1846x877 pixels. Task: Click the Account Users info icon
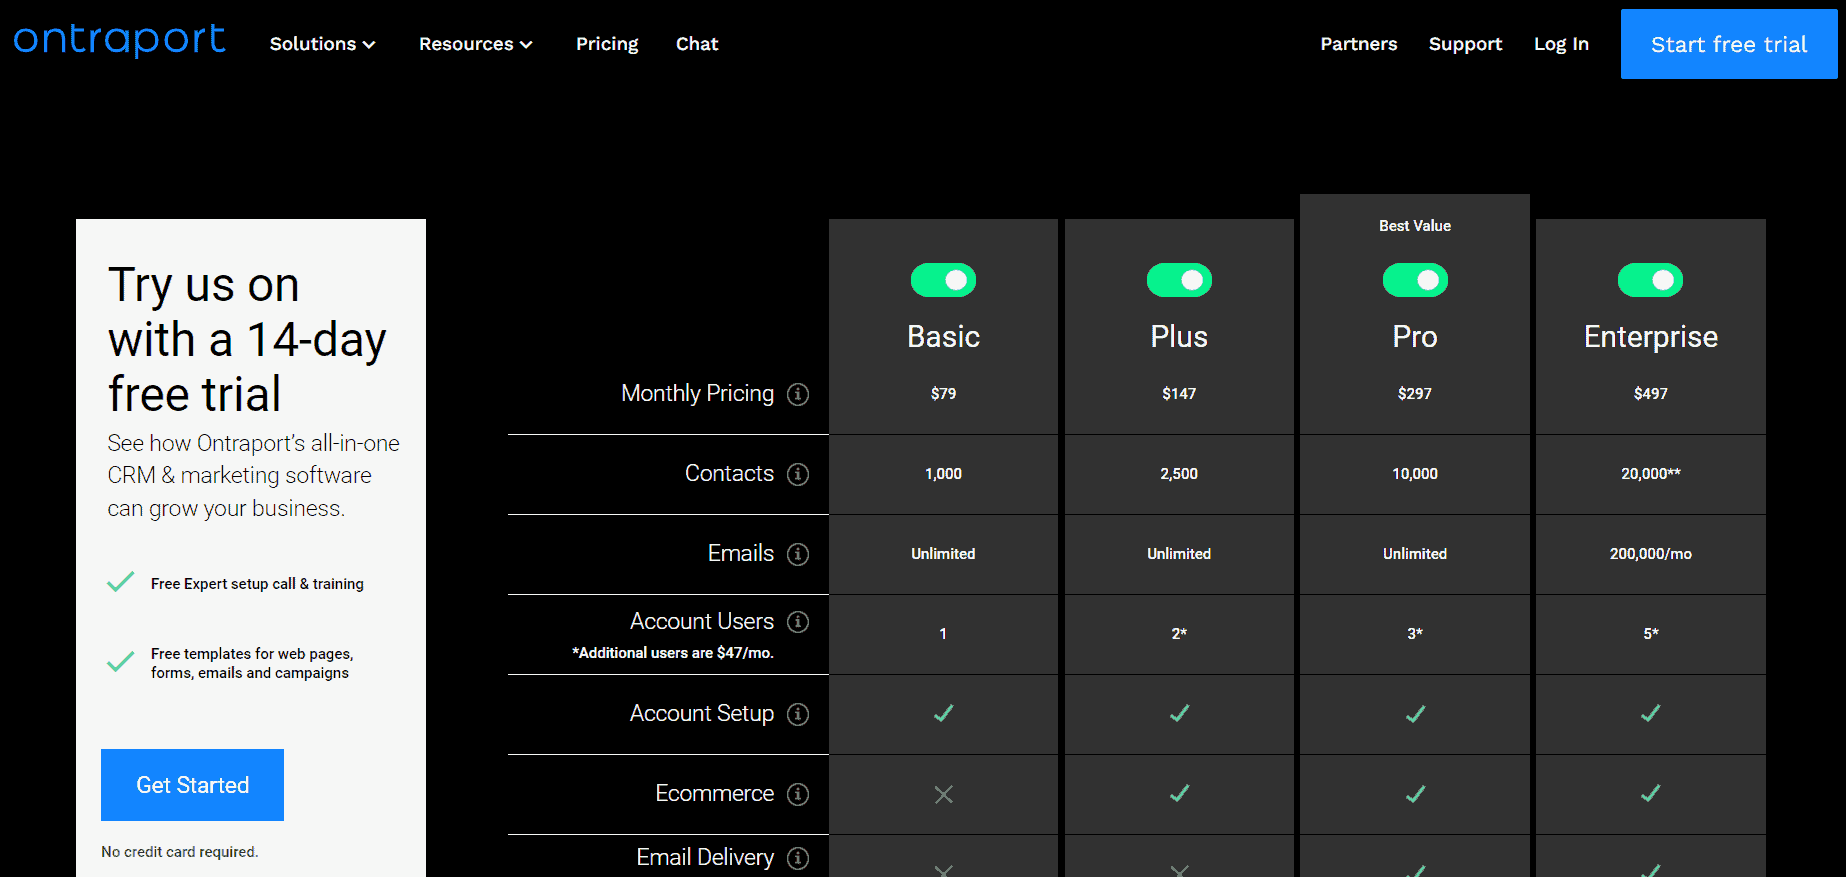coord(798,622)
